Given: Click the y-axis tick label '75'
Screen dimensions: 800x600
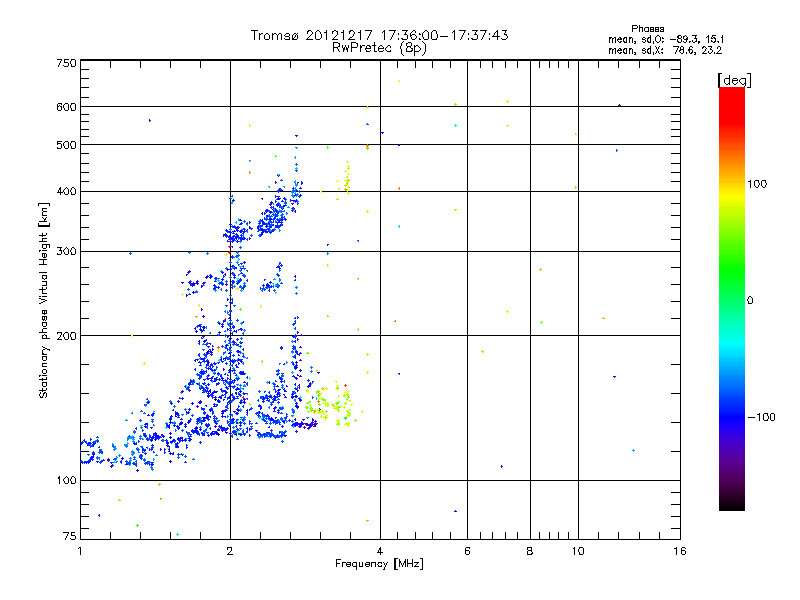Looking at the screenshot, I should (x=70, y=536).
